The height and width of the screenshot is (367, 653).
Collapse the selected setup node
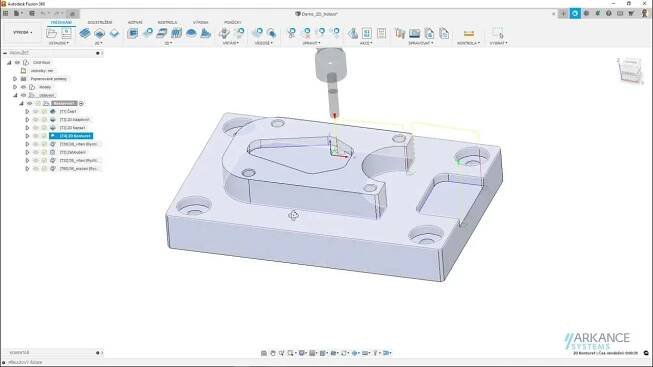tap(21, 103)
